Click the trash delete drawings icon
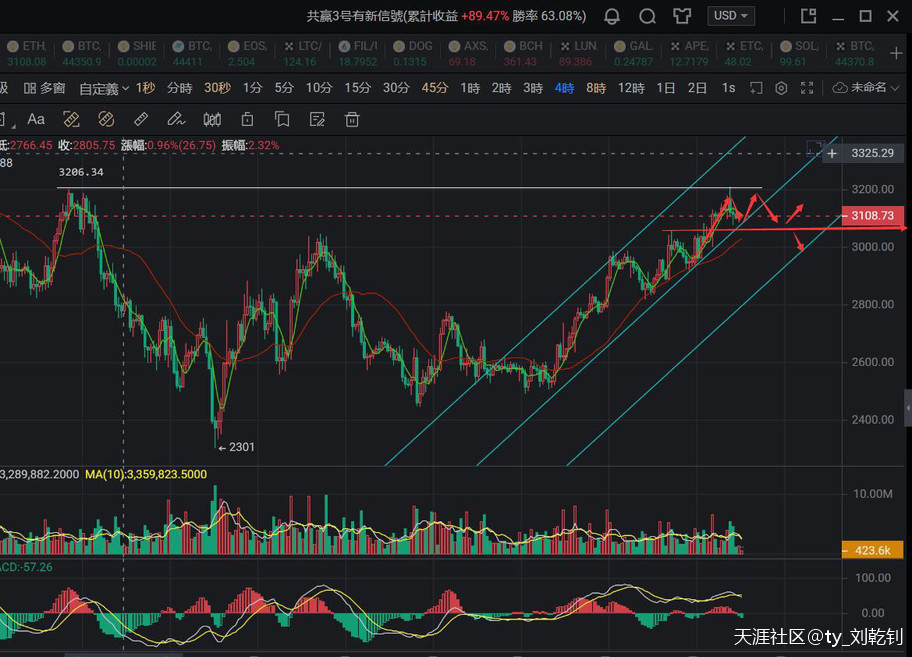The height and width of the screenshot is (657, 912). (x=352, y=120)
